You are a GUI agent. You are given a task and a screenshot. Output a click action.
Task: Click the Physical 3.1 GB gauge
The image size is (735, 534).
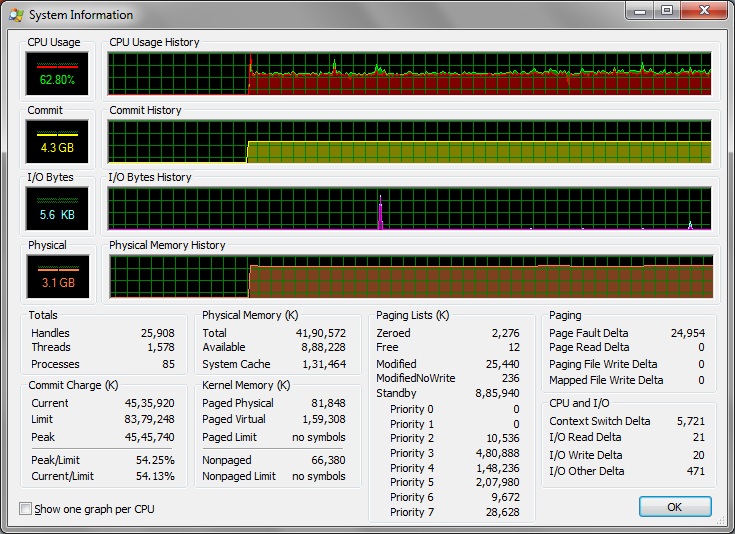[58, 277]
